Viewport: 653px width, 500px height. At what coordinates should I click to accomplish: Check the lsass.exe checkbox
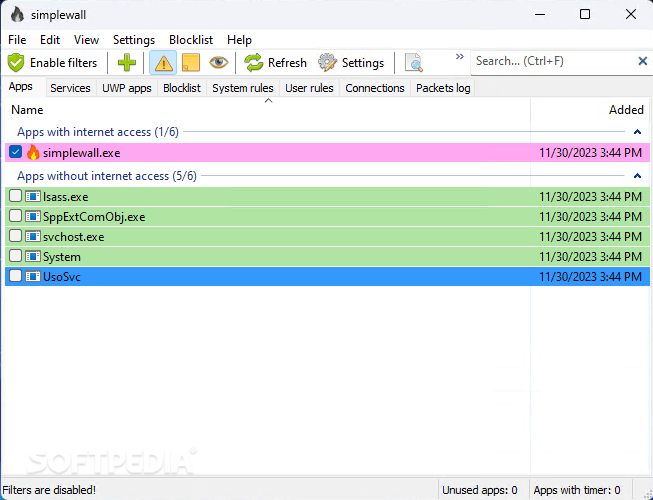point(15,196)
